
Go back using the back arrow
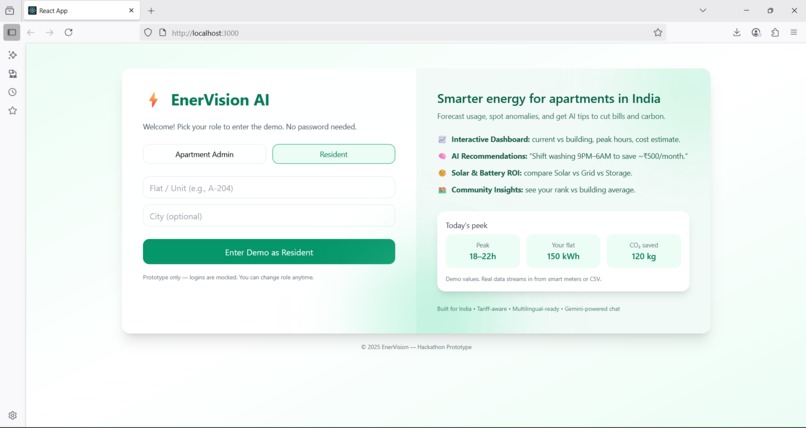(31, 32)
